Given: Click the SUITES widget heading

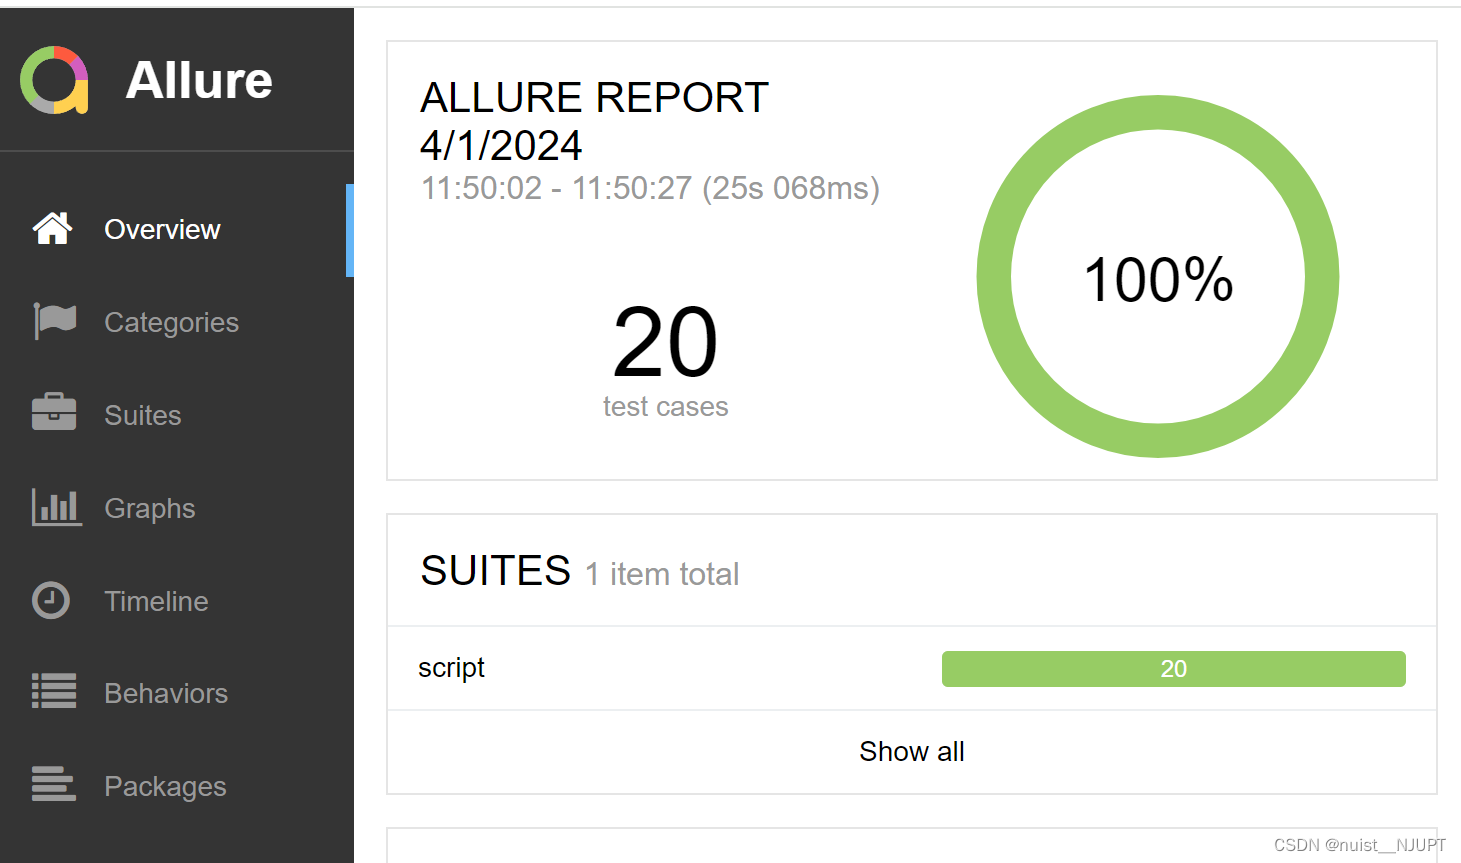Looking at the screenshot, I should click(x=496, y=571).
